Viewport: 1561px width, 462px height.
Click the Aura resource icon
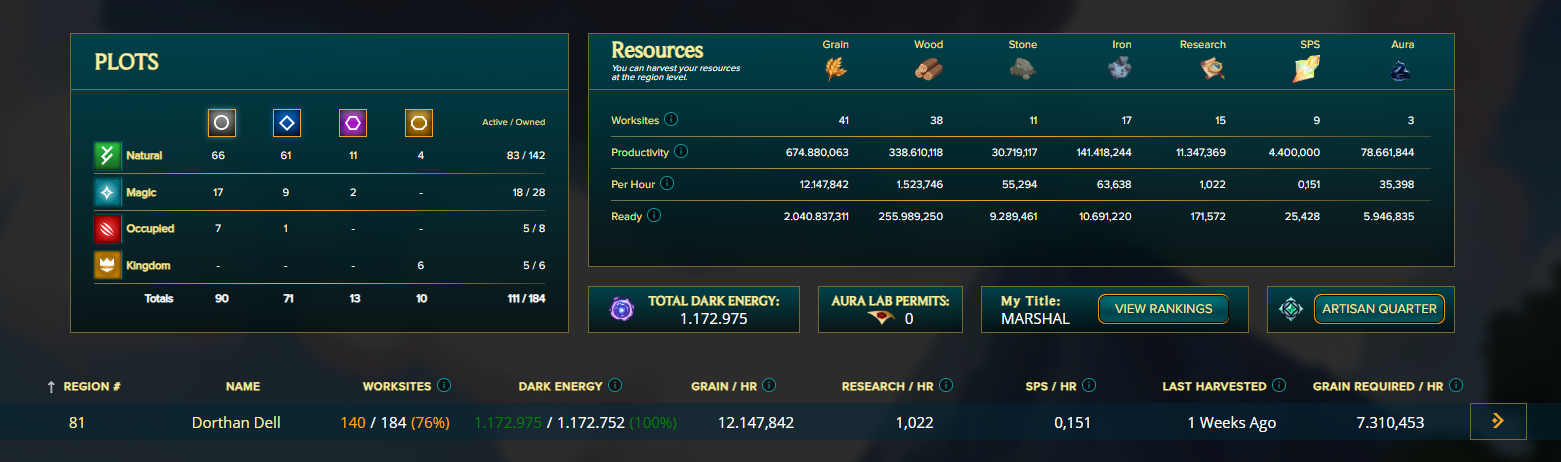[1402, 69]
